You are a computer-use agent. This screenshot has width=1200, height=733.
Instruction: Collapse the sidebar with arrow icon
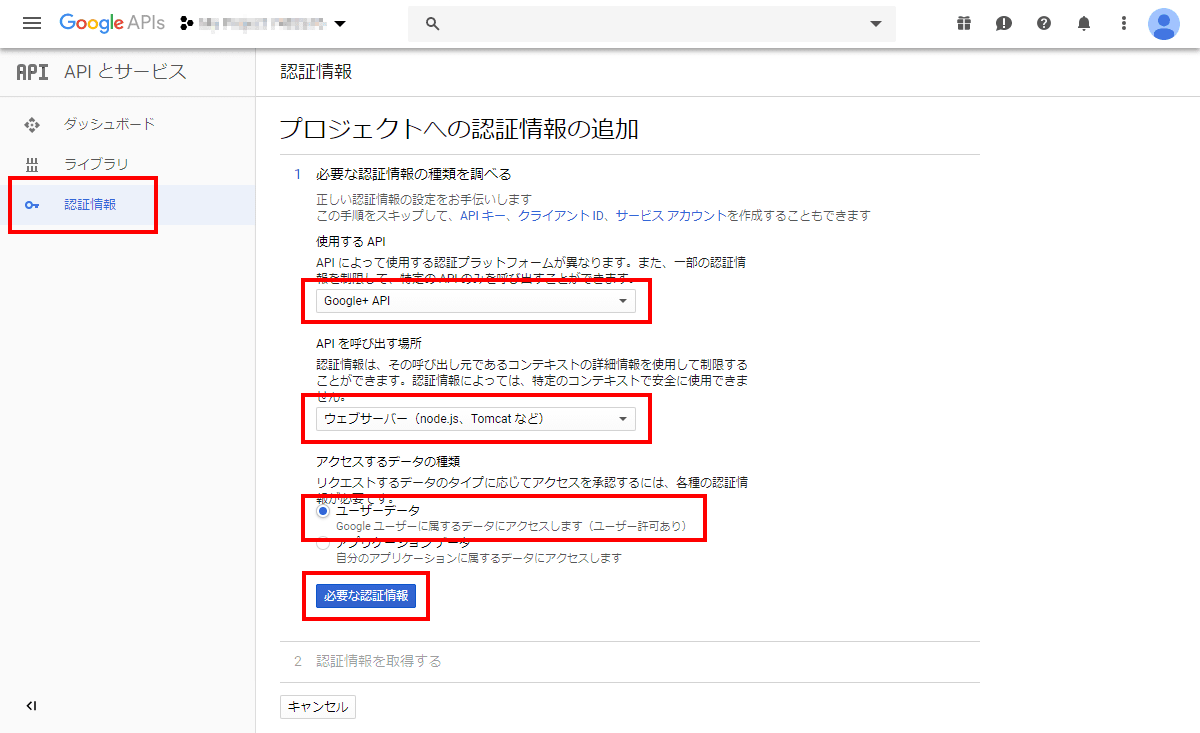tap(32, 706)
